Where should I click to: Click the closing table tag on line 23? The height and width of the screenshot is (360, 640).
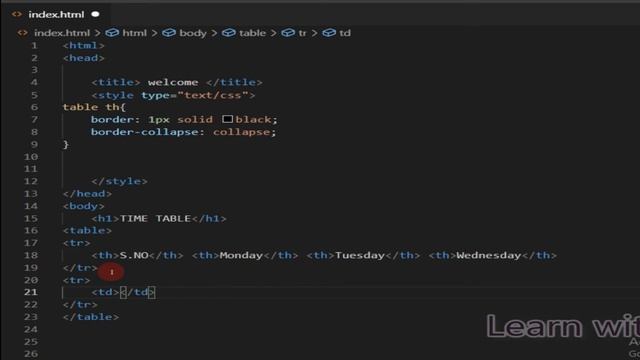pyautogui.click(x=91, y=317)
